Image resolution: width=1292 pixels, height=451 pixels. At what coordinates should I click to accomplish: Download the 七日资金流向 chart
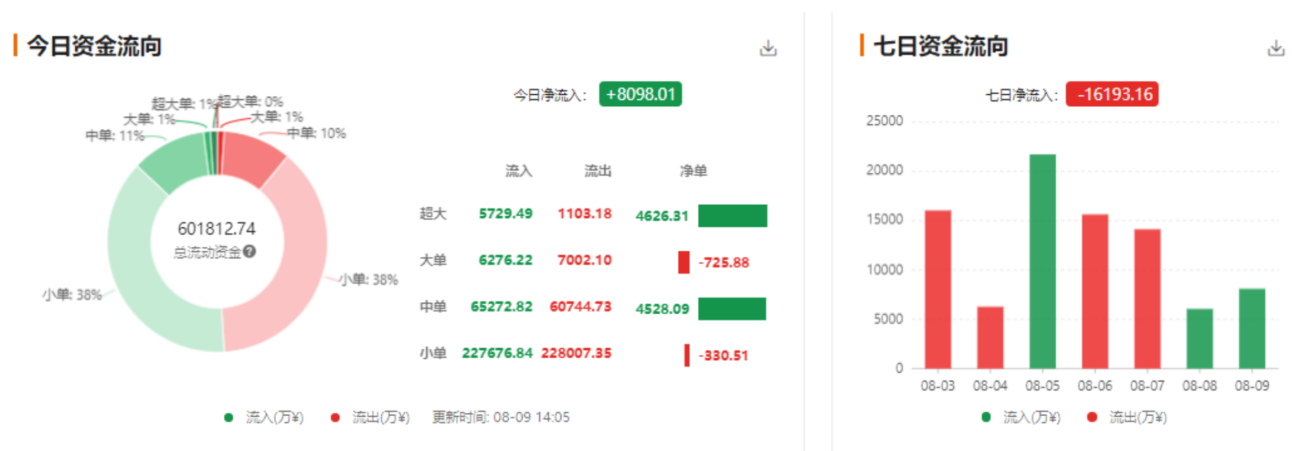[1275, 48]
